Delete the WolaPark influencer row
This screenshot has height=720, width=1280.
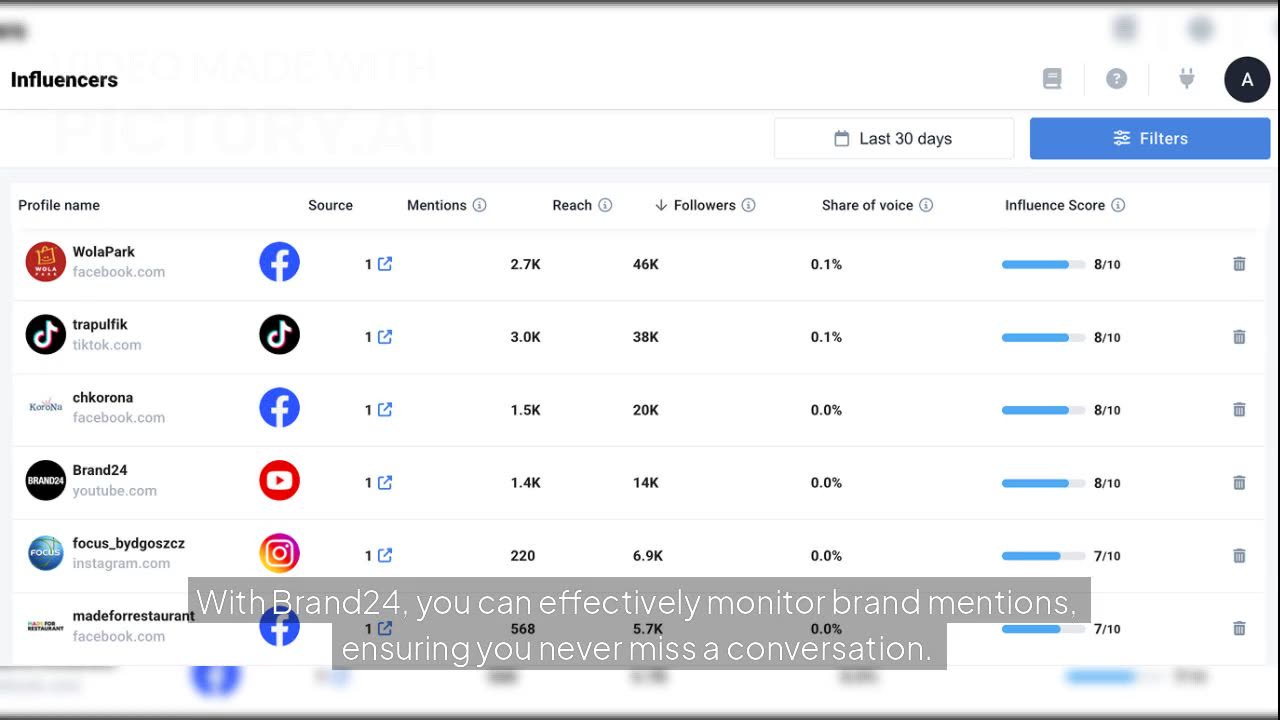point(1239,264)
